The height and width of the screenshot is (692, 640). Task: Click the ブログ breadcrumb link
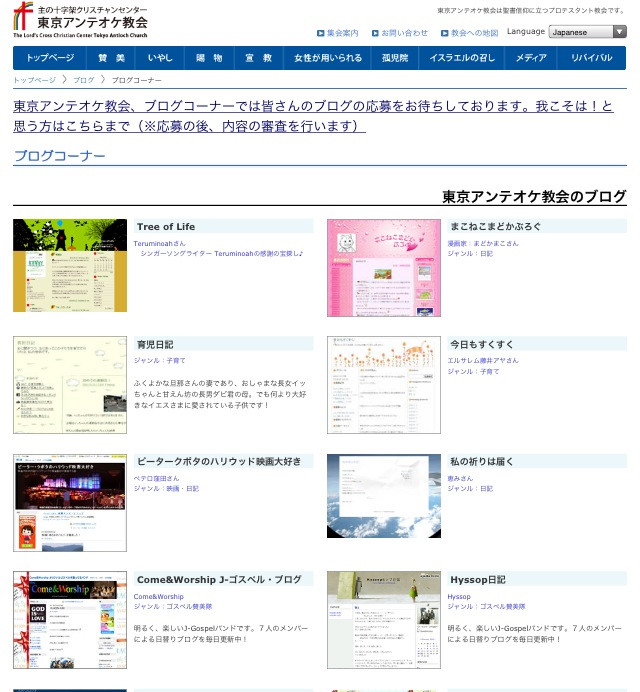click(x=84, y=79)
